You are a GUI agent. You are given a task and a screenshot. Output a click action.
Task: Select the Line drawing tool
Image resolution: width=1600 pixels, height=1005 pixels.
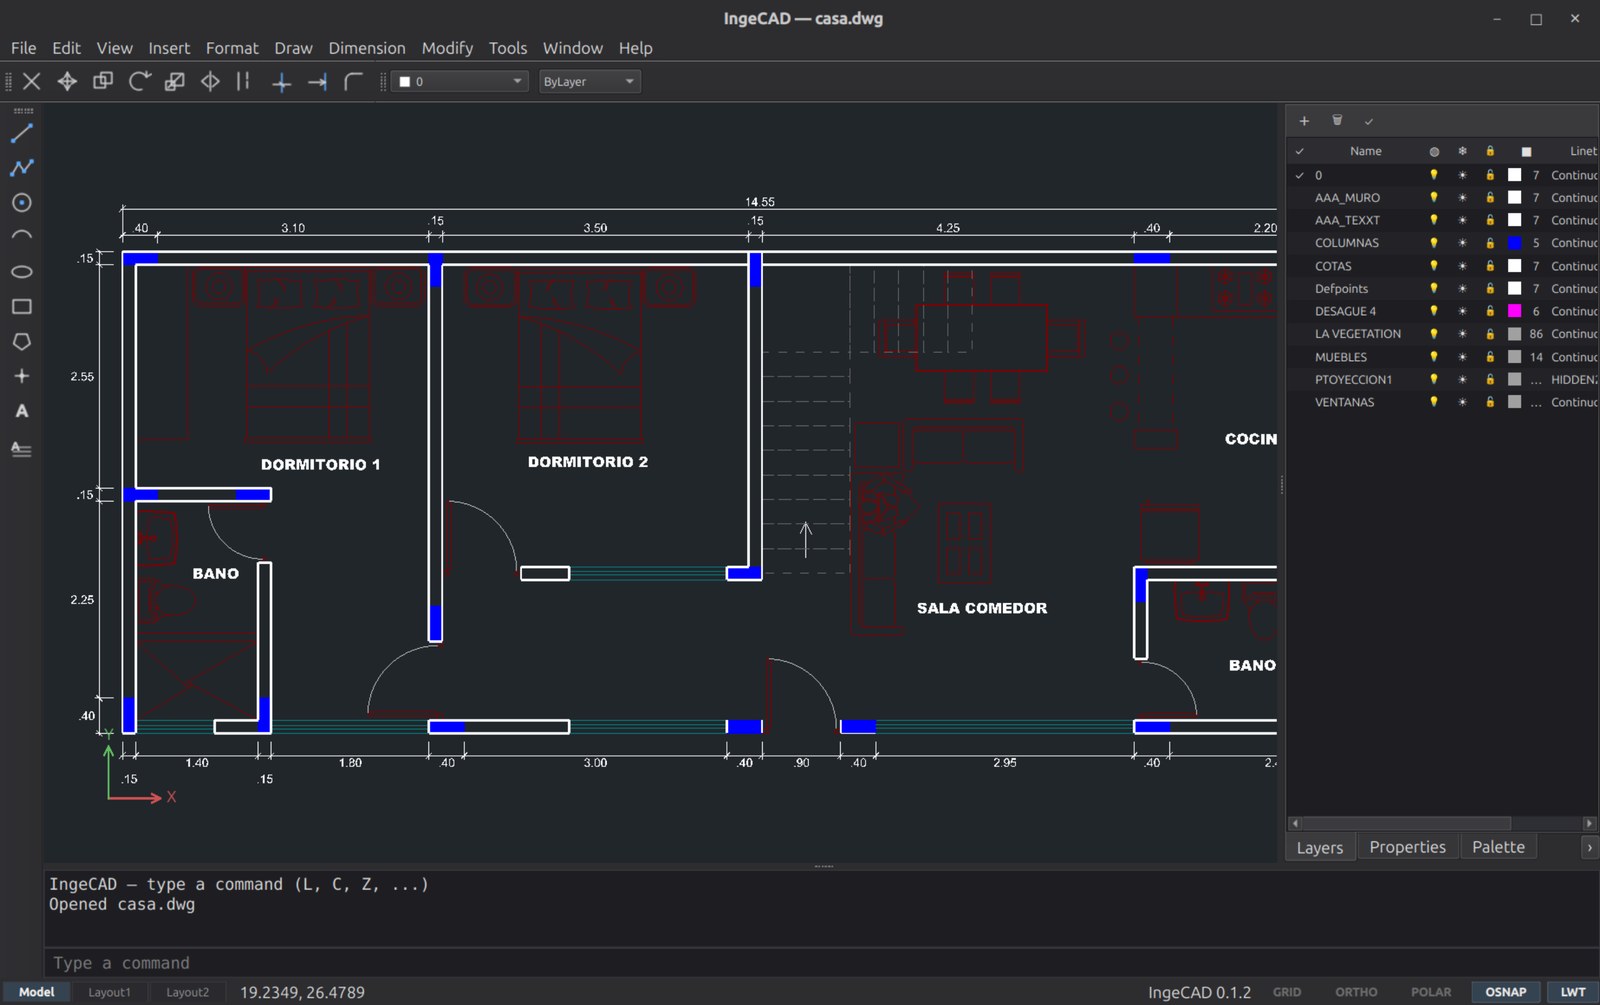click(x=22, y=133)
